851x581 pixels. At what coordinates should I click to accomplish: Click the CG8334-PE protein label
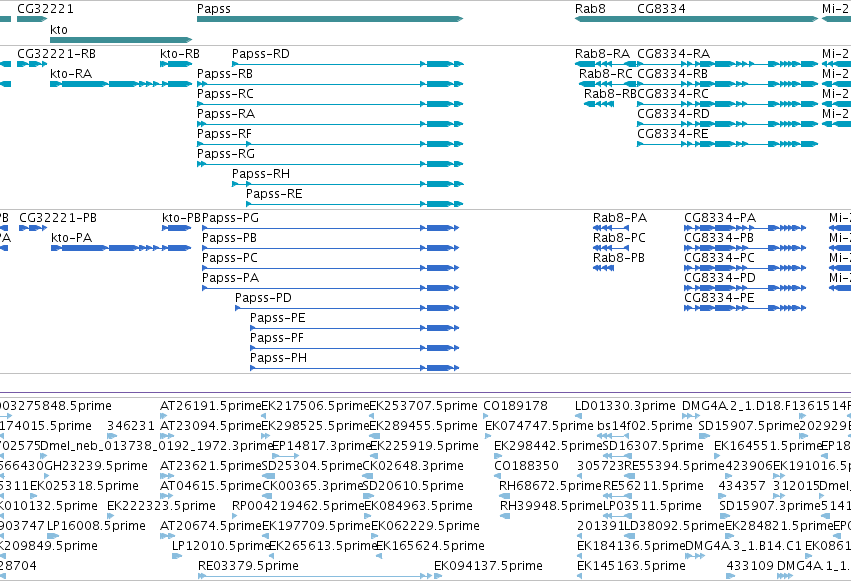719,298
